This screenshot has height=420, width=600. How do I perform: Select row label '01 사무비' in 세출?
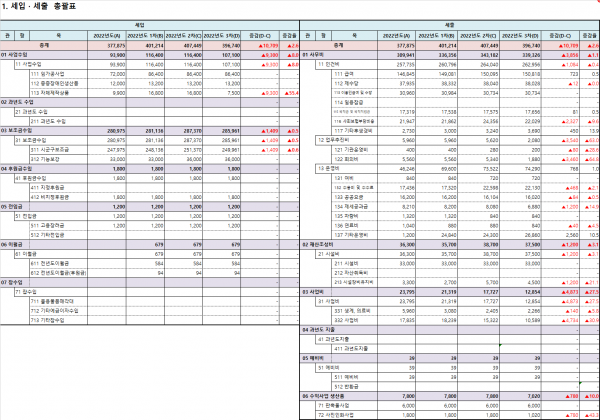pos(313,55)
